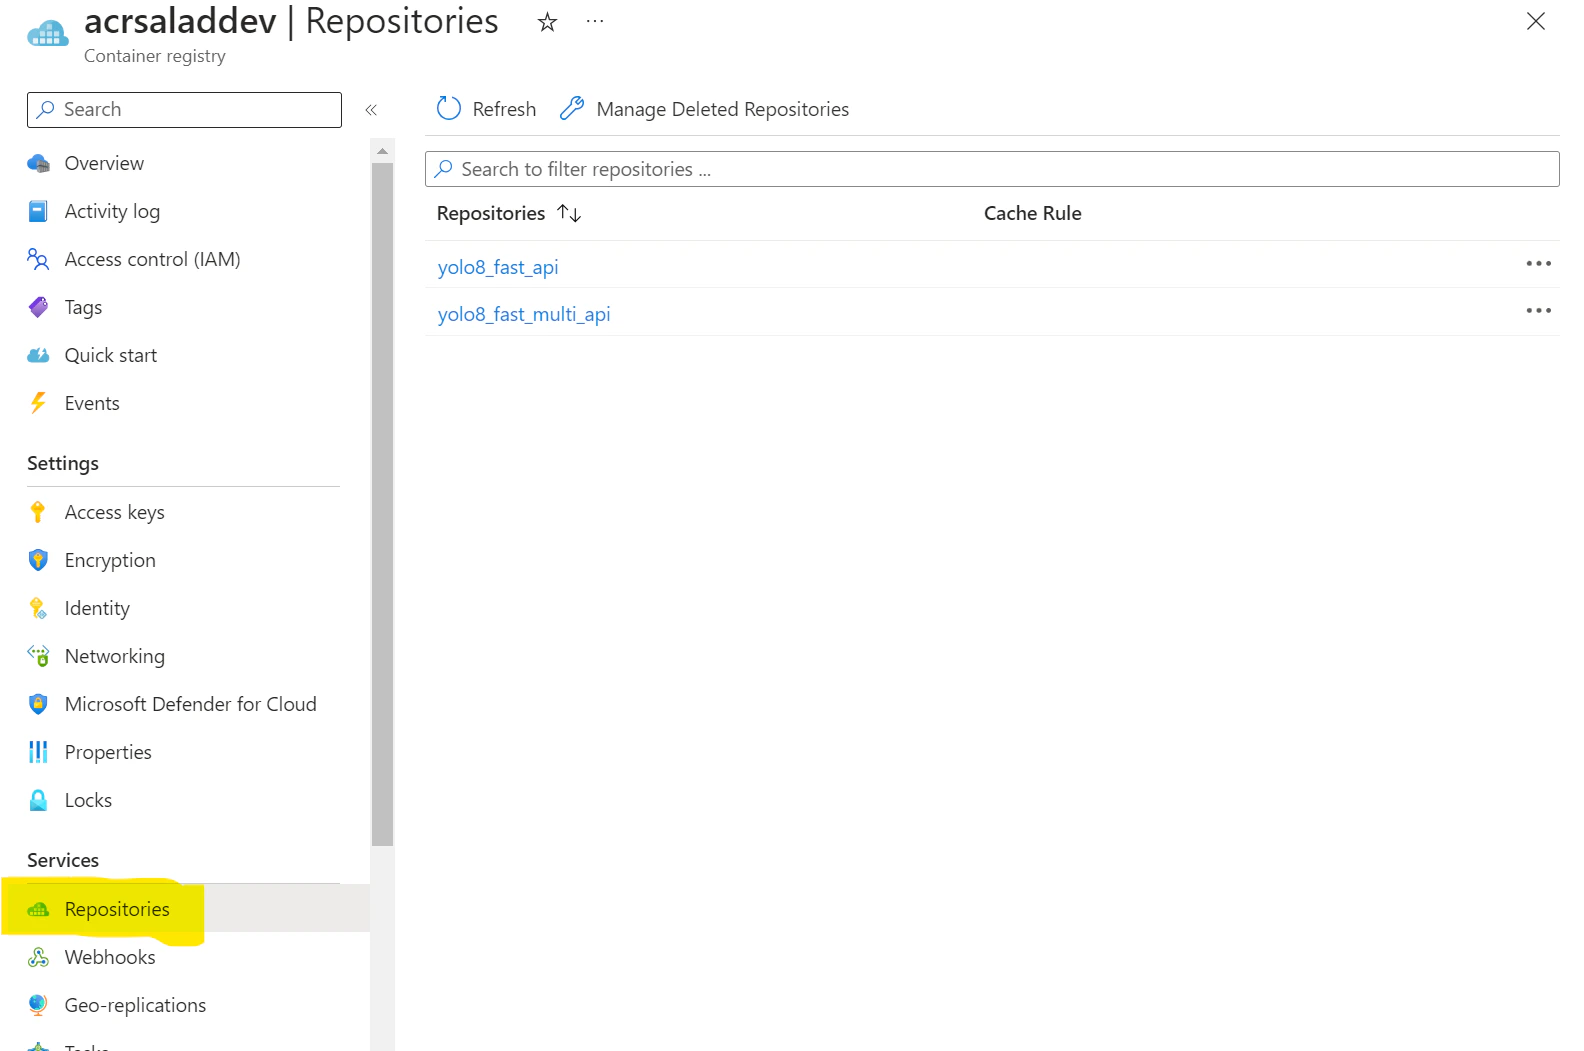Click the Networking icon

point(38,656)
